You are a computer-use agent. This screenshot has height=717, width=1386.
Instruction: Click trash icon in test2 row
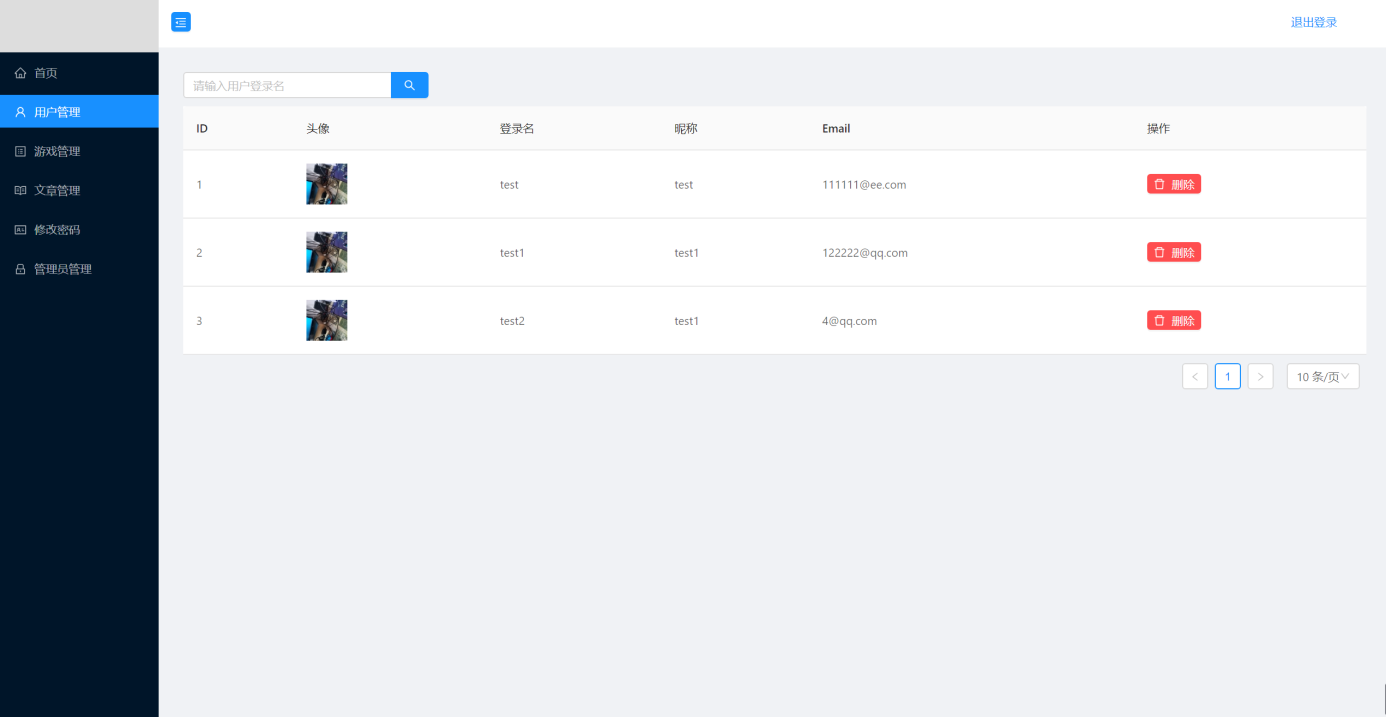[x=1159, y=320]
